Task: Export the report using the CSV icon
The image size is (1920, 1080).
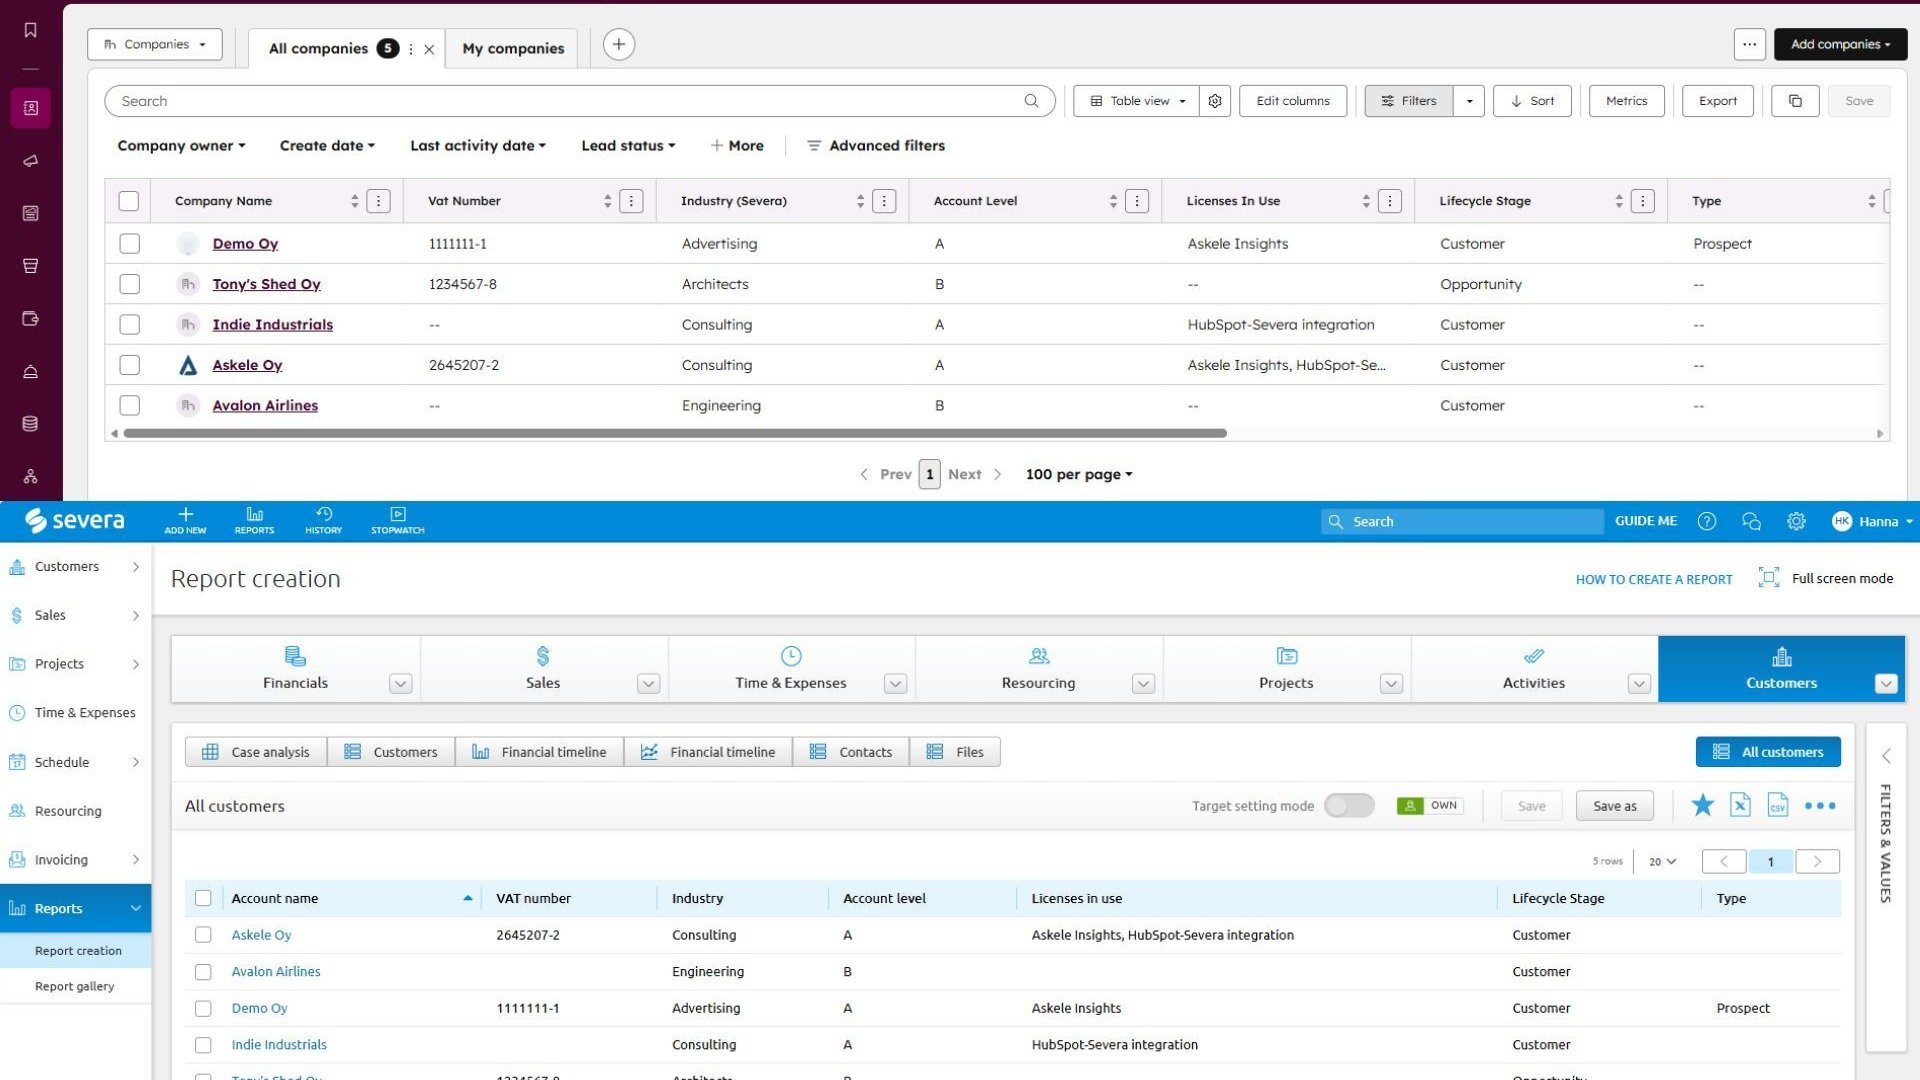Action: pyautogui.click(x=1778, y=805)
